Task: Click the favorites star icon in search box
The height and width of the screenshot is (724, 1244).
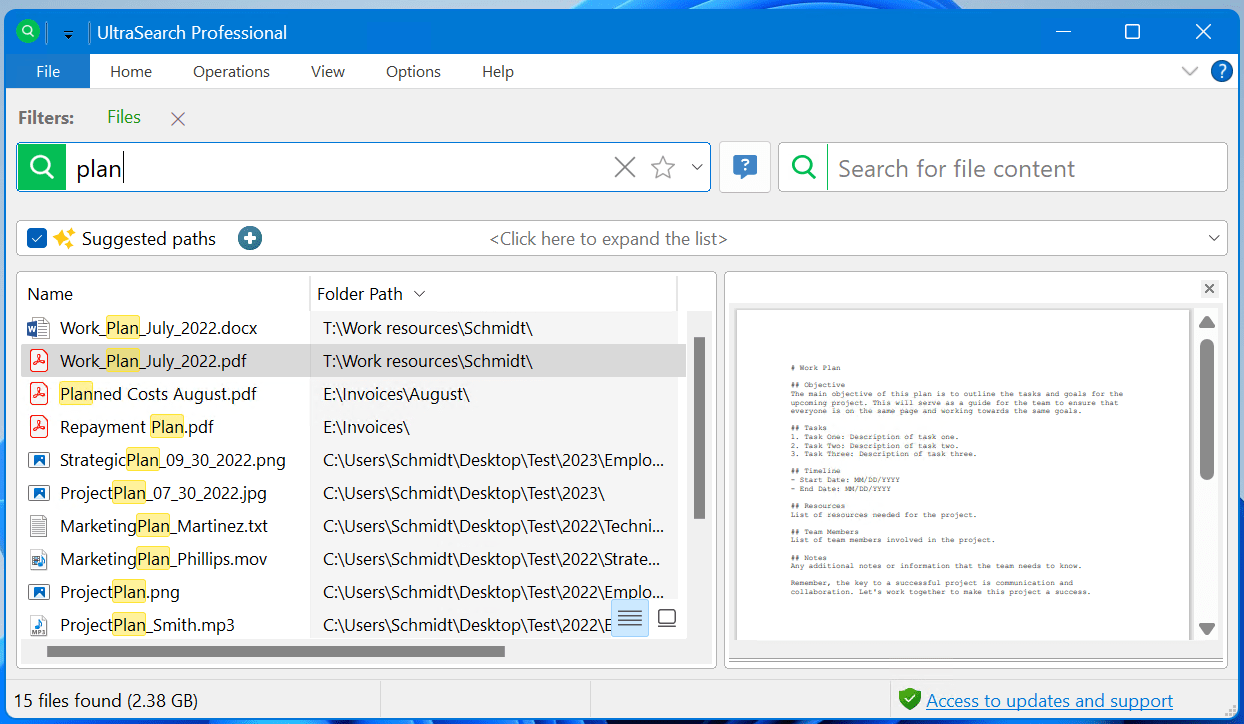Action: (663, 168)
